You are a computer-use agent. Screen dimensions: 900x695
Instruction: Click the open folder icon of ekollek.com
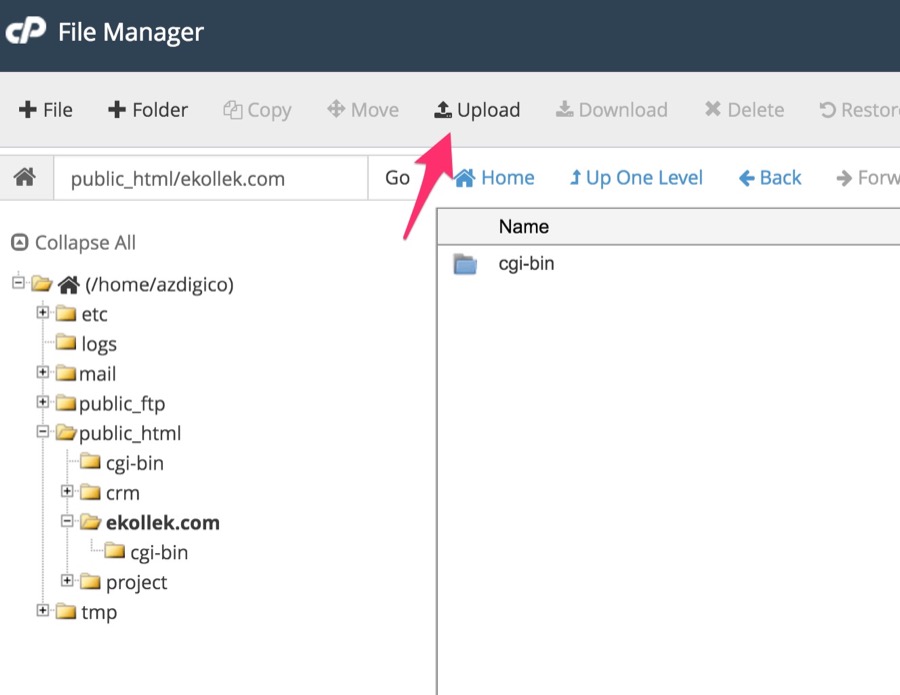pyautogui.click(x=90, y=521)
